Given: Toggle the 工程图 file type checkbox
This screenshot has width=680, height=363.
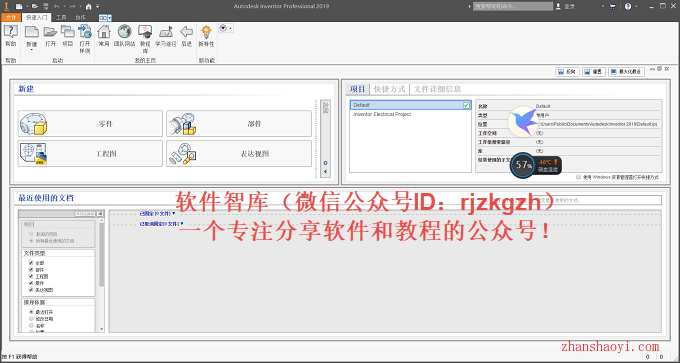Looking at the screenshot, I should (31, 276).
